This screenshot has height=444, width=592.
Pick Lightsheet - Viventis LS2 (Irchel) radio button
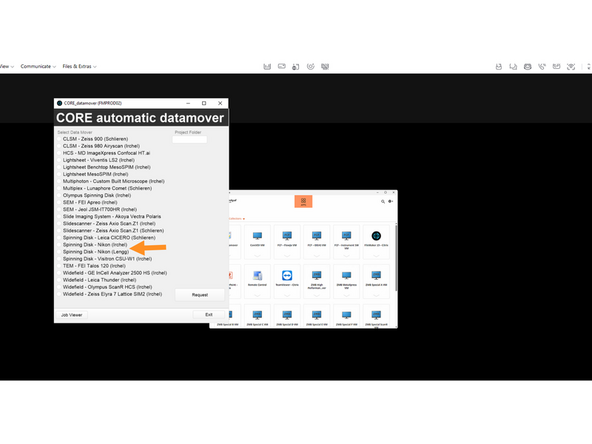click(x=59, y=160)
